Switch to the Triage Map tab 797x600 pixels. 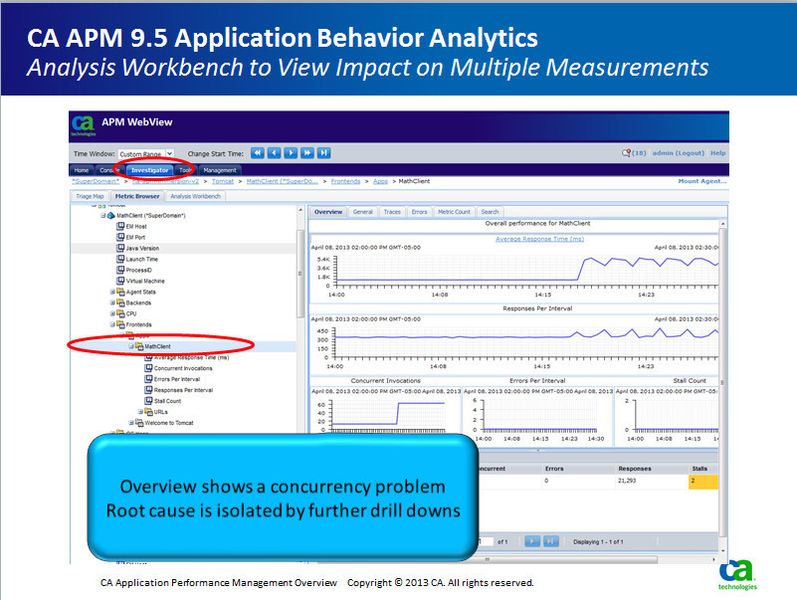89,196
